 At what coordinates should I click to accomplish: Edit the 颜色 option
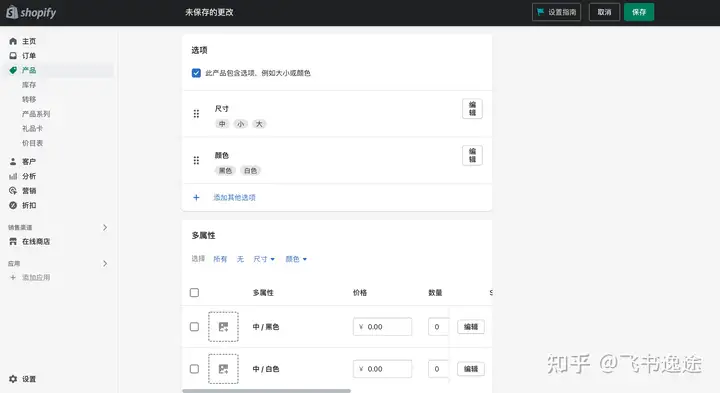tap(472, 155)
